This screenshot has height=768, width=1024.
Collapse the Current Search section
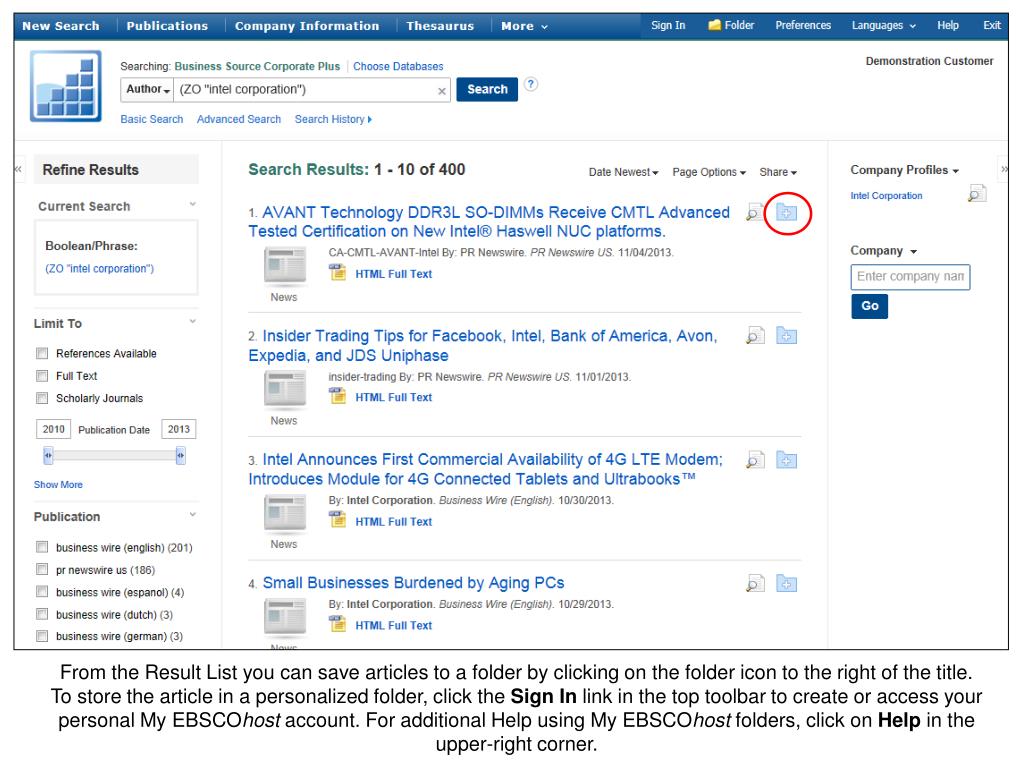click(x=193, y=204)
